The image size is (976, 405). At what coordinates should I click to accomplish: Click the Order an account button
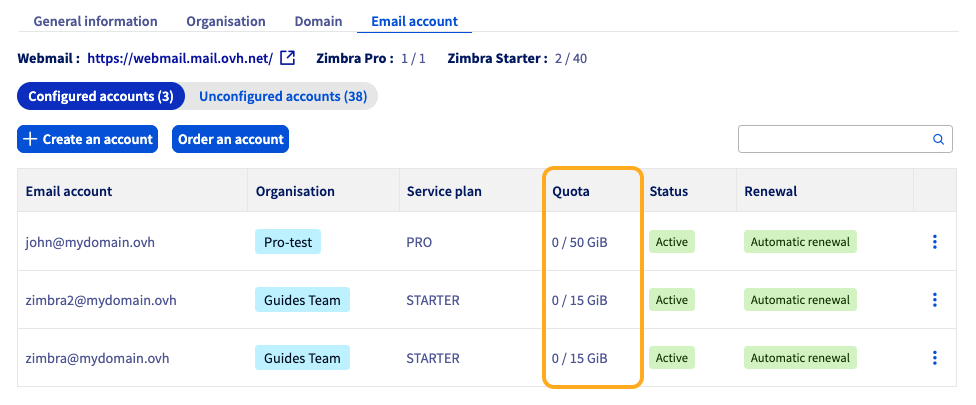pos(230,140)
